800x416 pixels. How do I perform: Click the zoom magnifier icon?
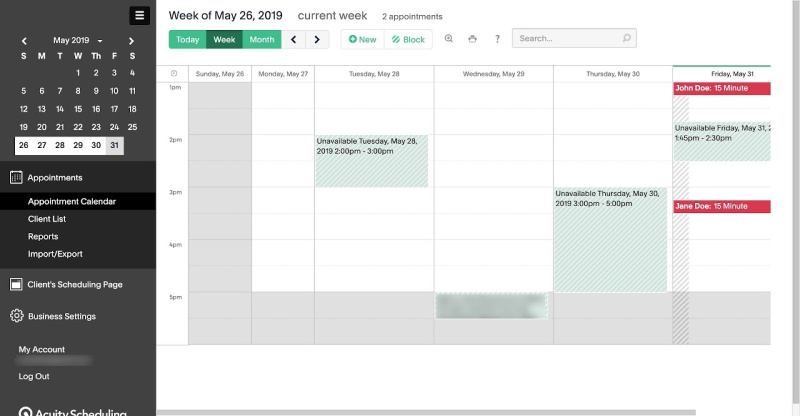448,38
